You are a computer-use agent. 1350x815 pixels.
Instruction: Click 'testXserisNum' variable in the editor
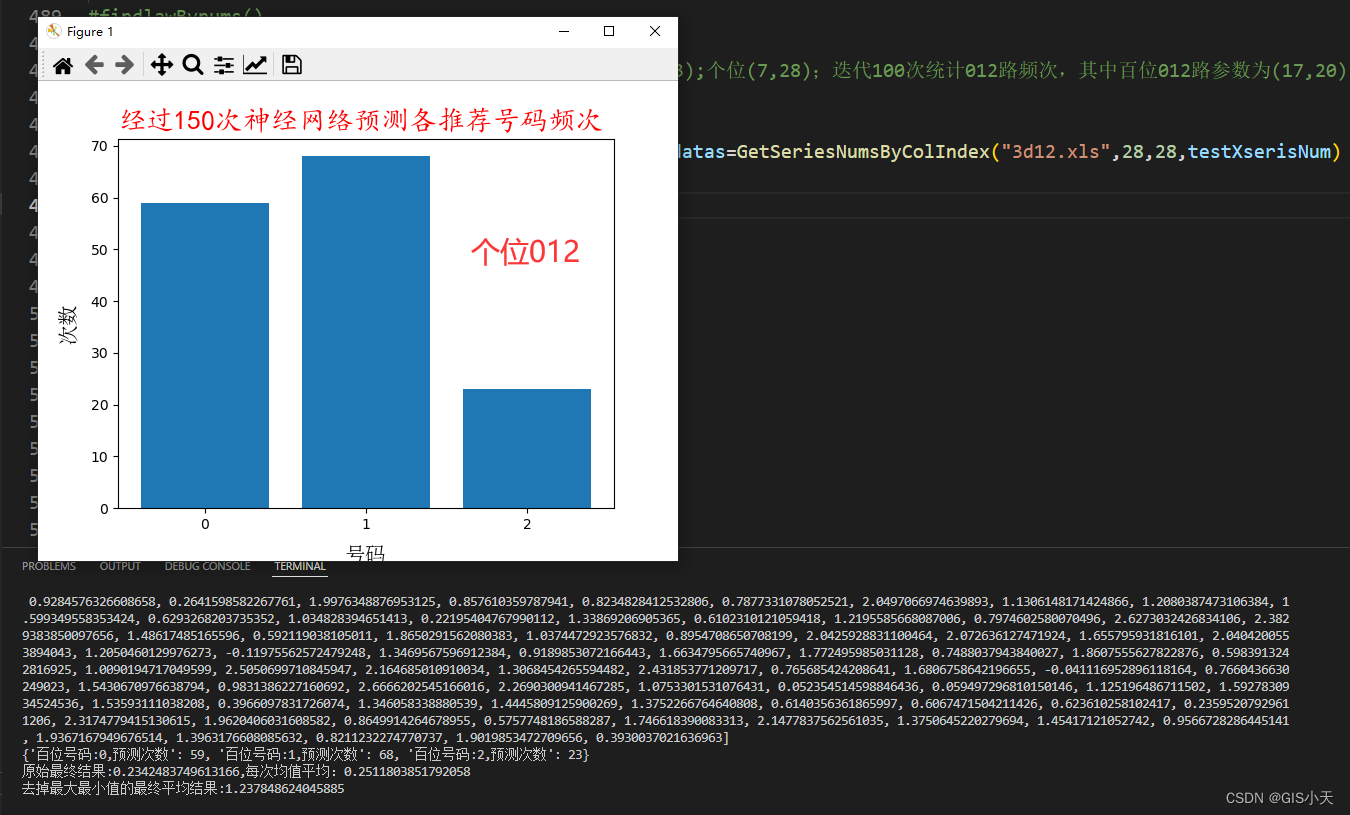(x=1259, y=152)
